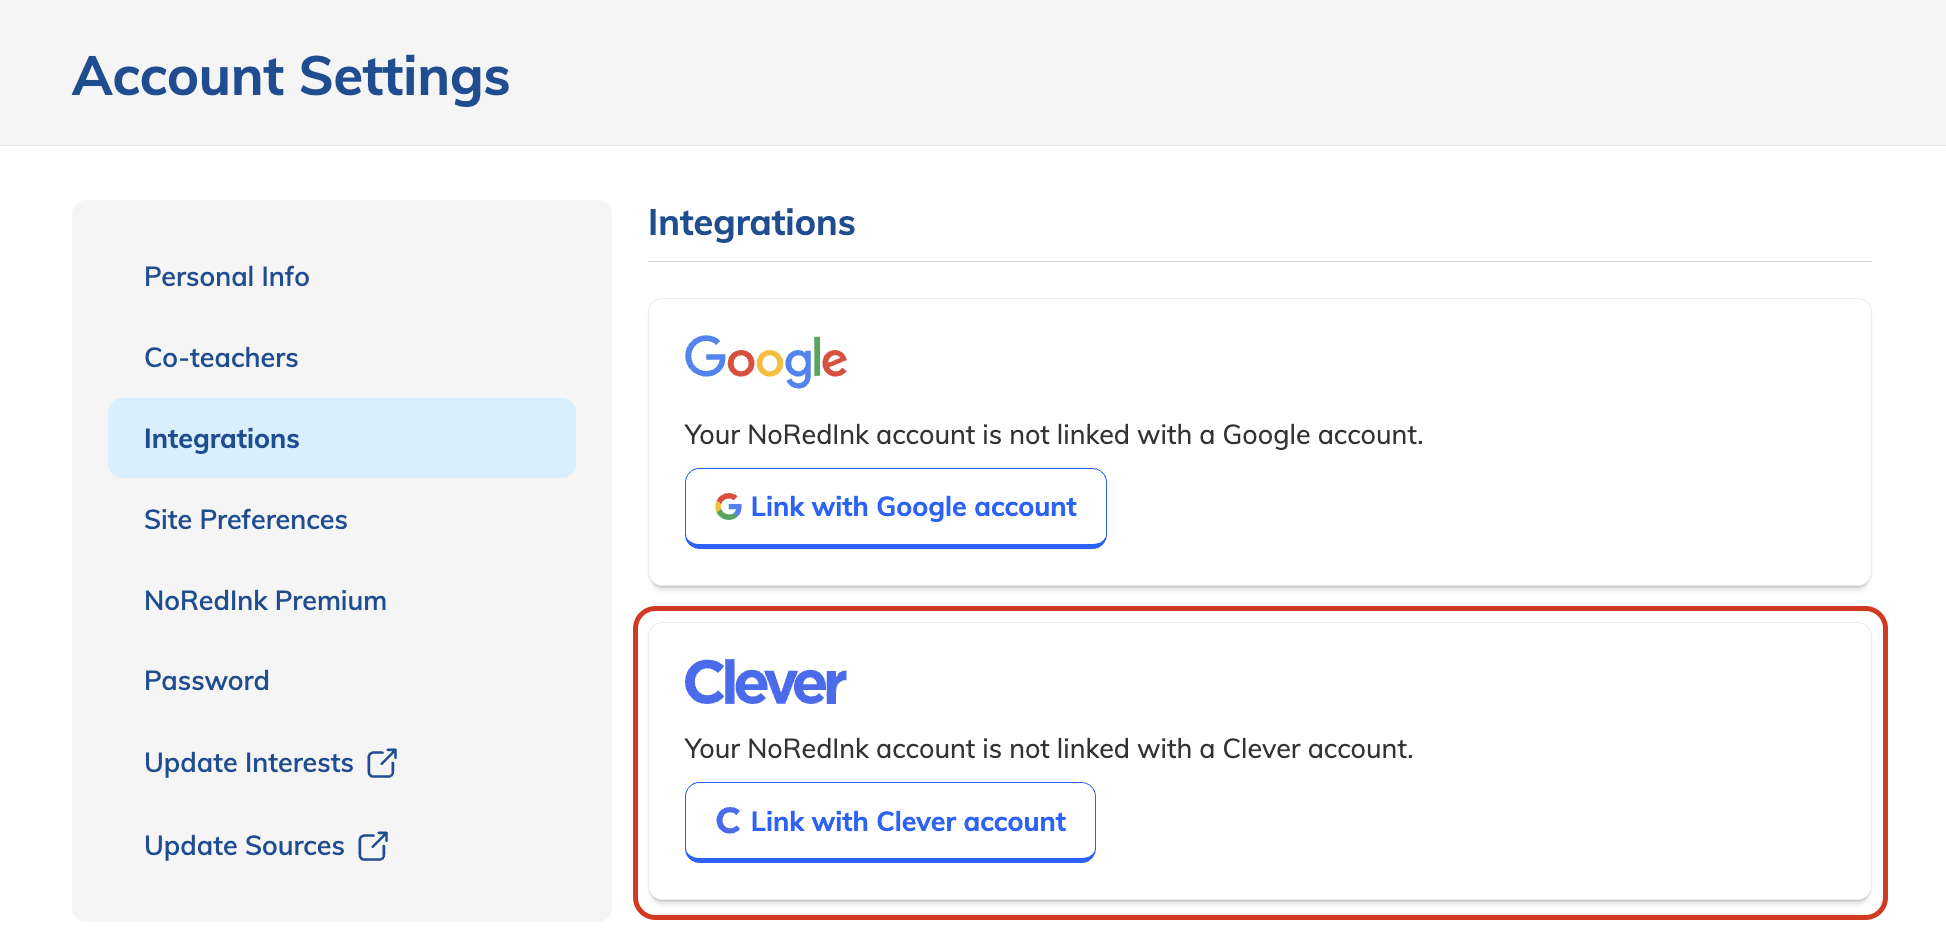
Task: Select Co-teachers in the sidebar
Action: (x=221, y=357)
